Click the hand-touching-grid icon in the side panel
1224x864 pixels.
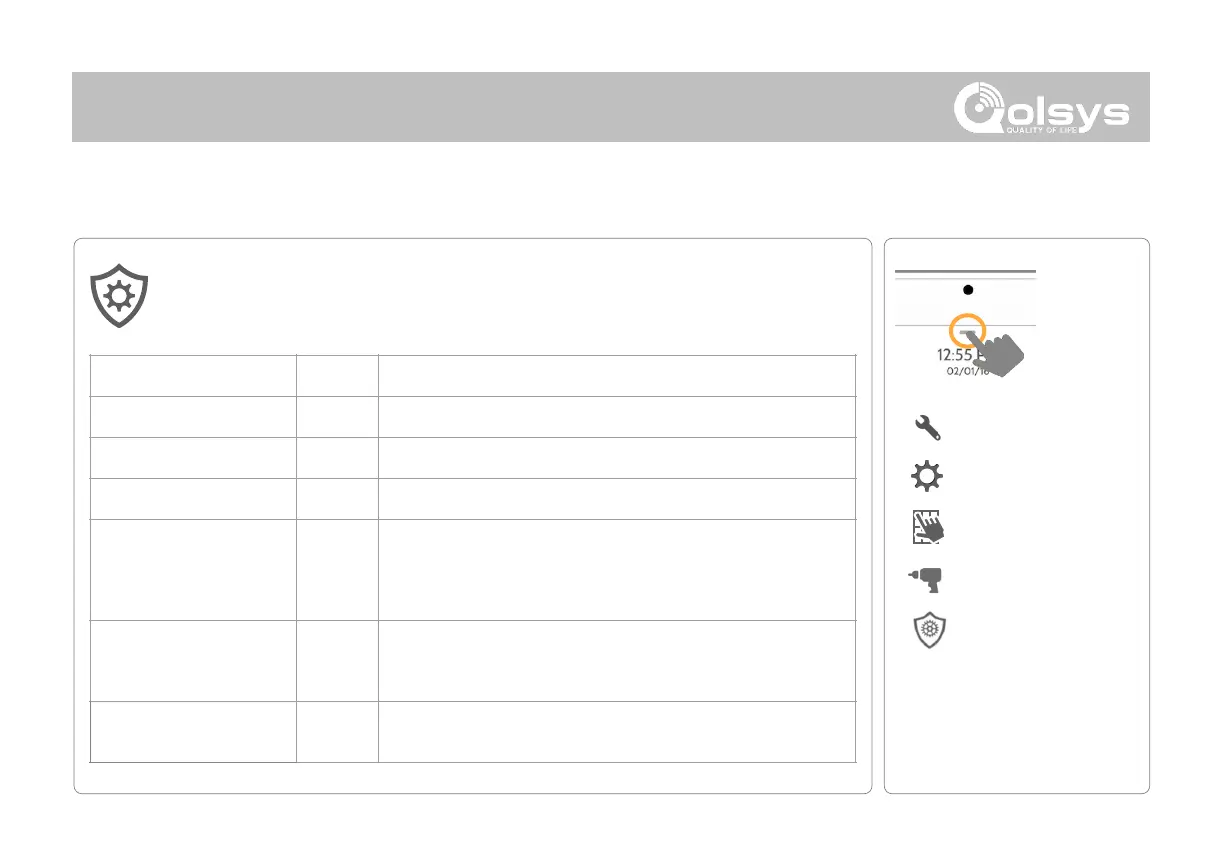pos(928,527)
